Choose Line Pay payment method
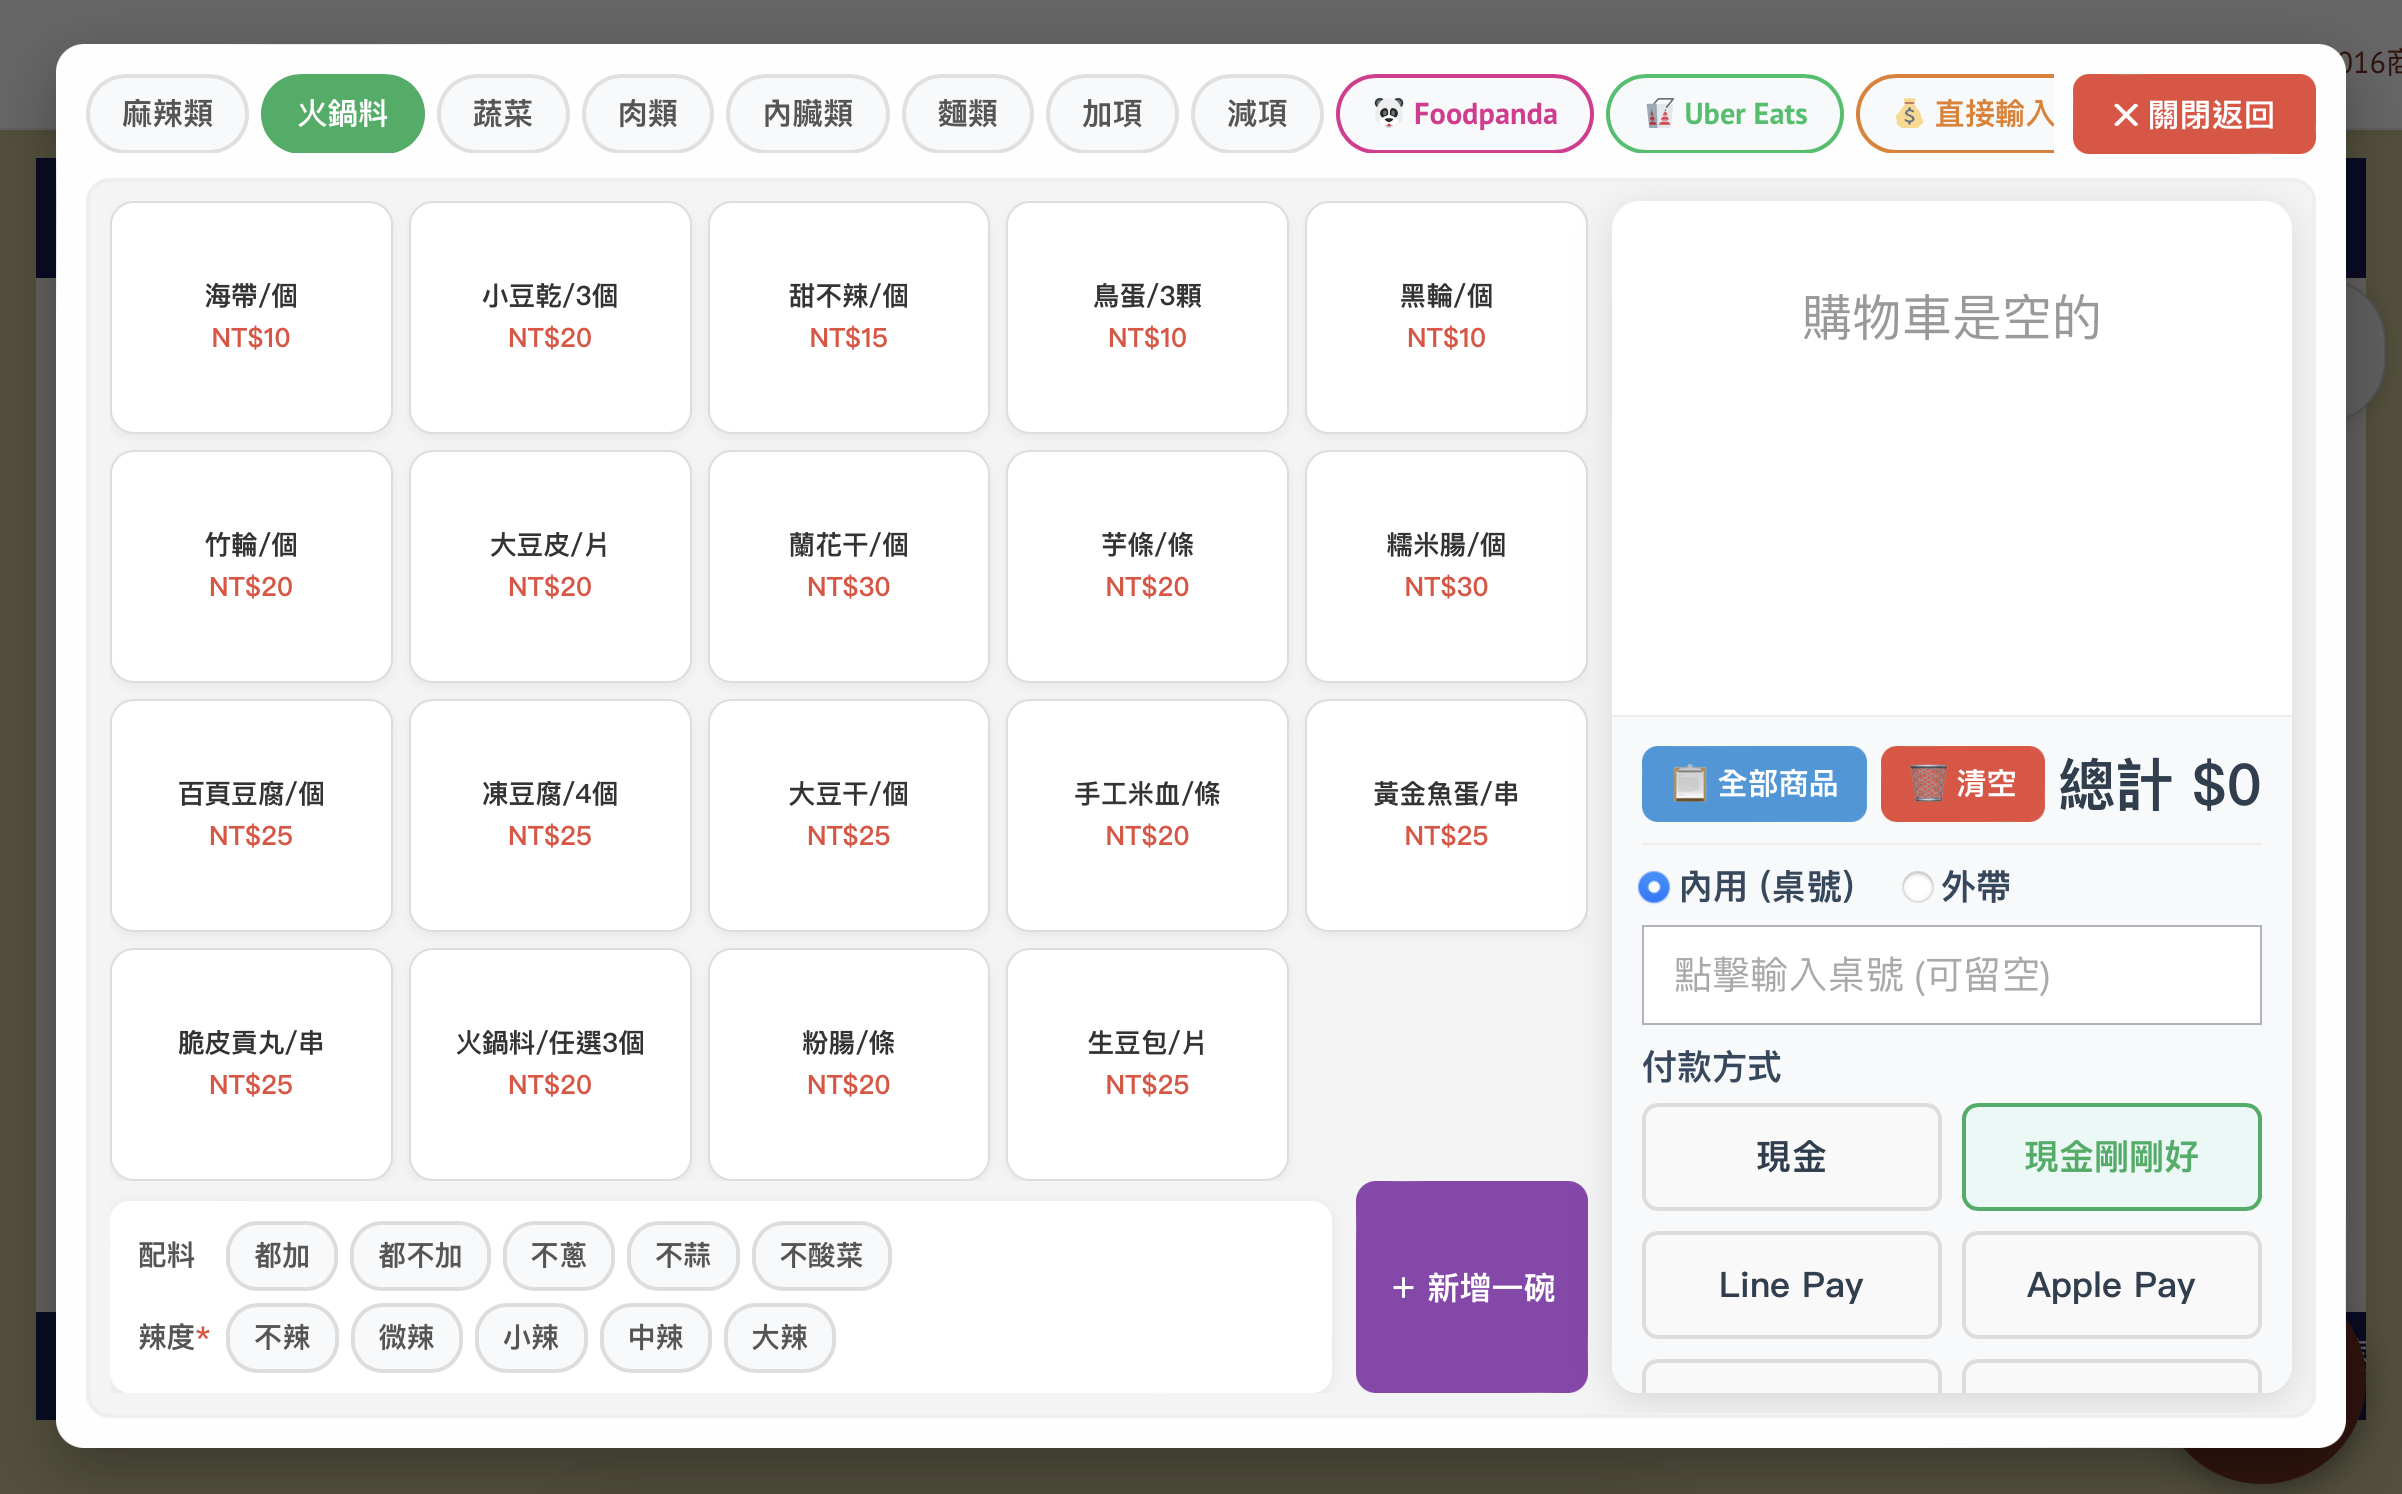Viewport: 2402px width, 1494px height. [x=1791, y=1286]
